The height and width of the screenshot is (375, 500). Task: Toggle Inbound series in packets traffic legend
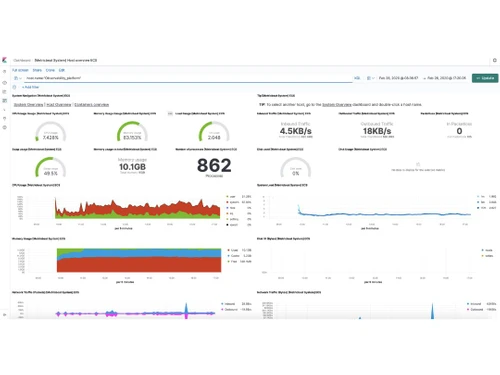(230, 304)
